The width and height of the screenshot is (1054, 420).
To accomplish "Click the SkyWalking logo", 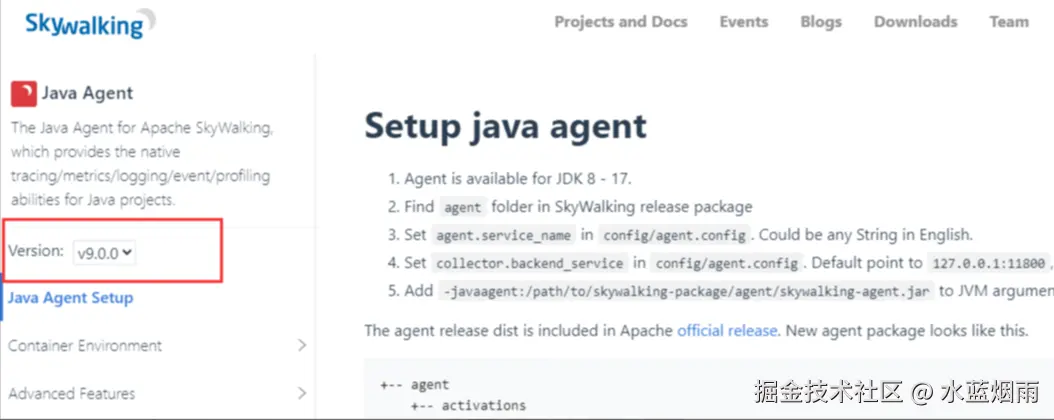I will click(90, 24).
